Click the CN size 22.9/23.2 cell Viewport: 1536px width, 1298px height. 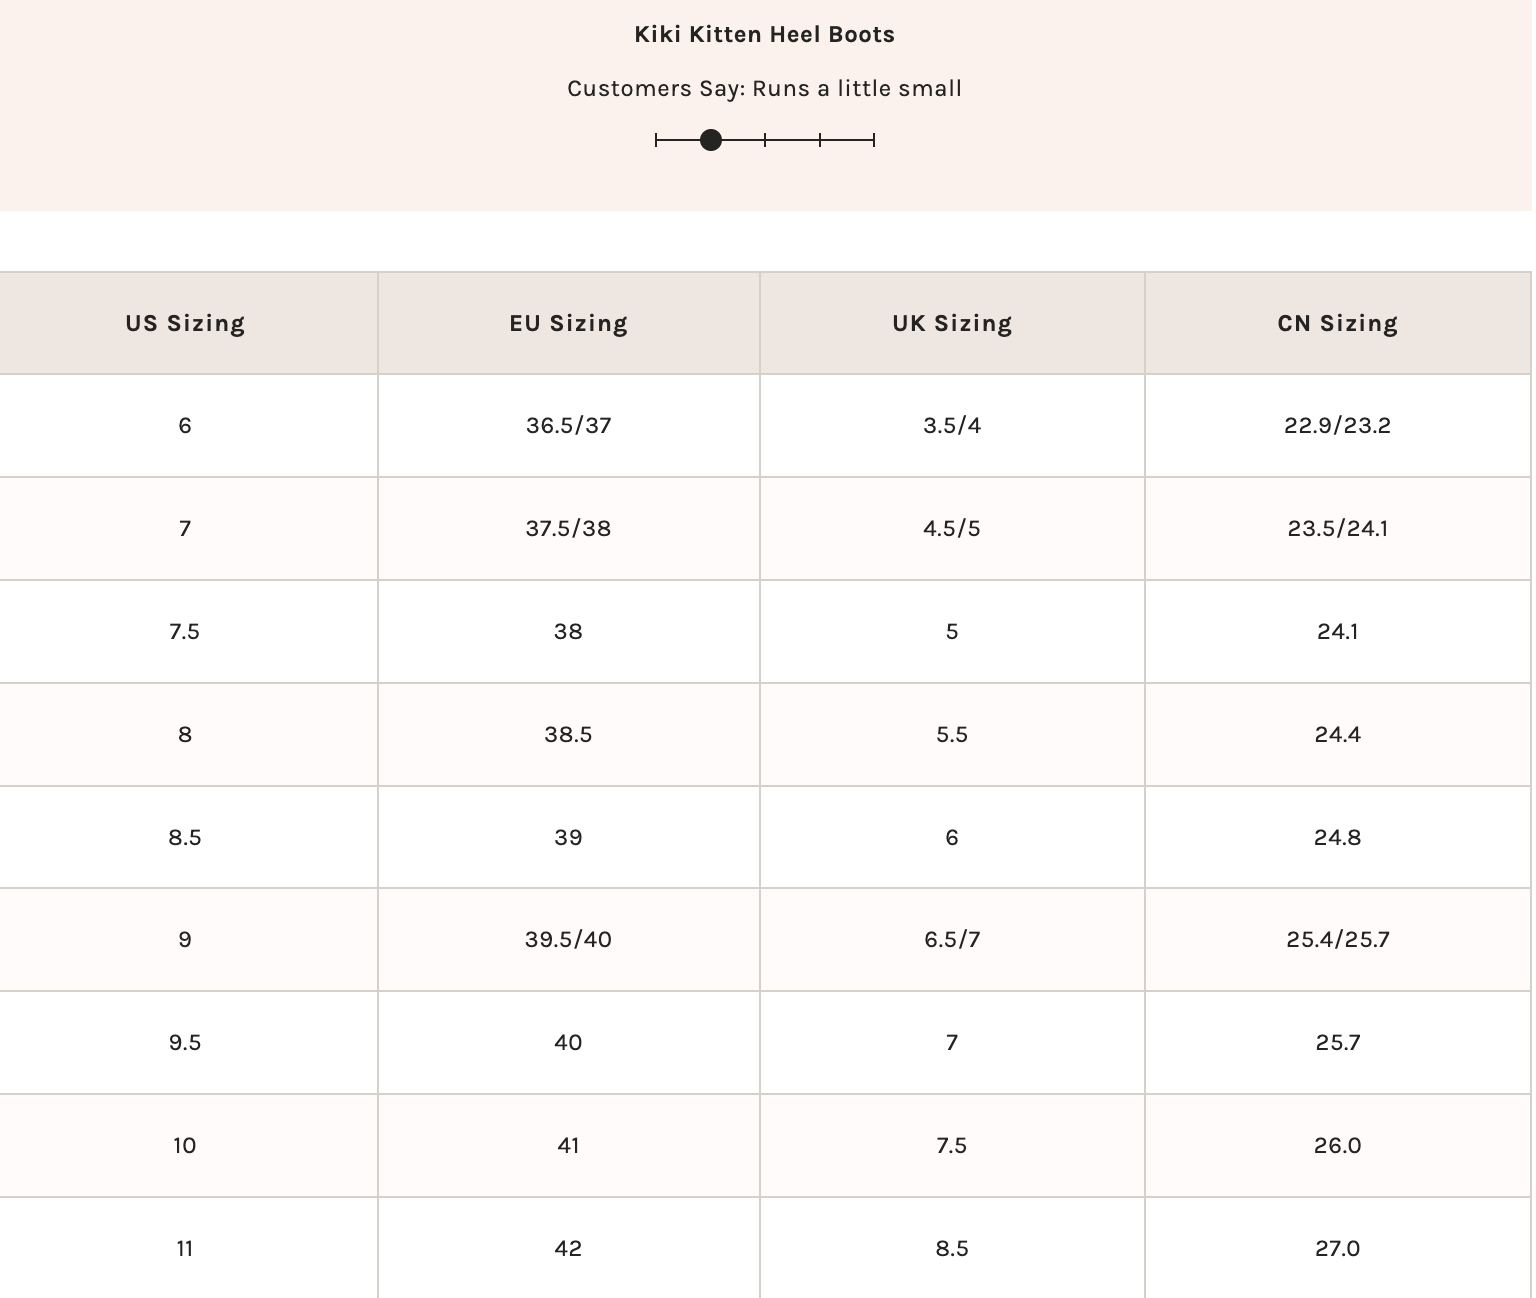coord(1338,426)
